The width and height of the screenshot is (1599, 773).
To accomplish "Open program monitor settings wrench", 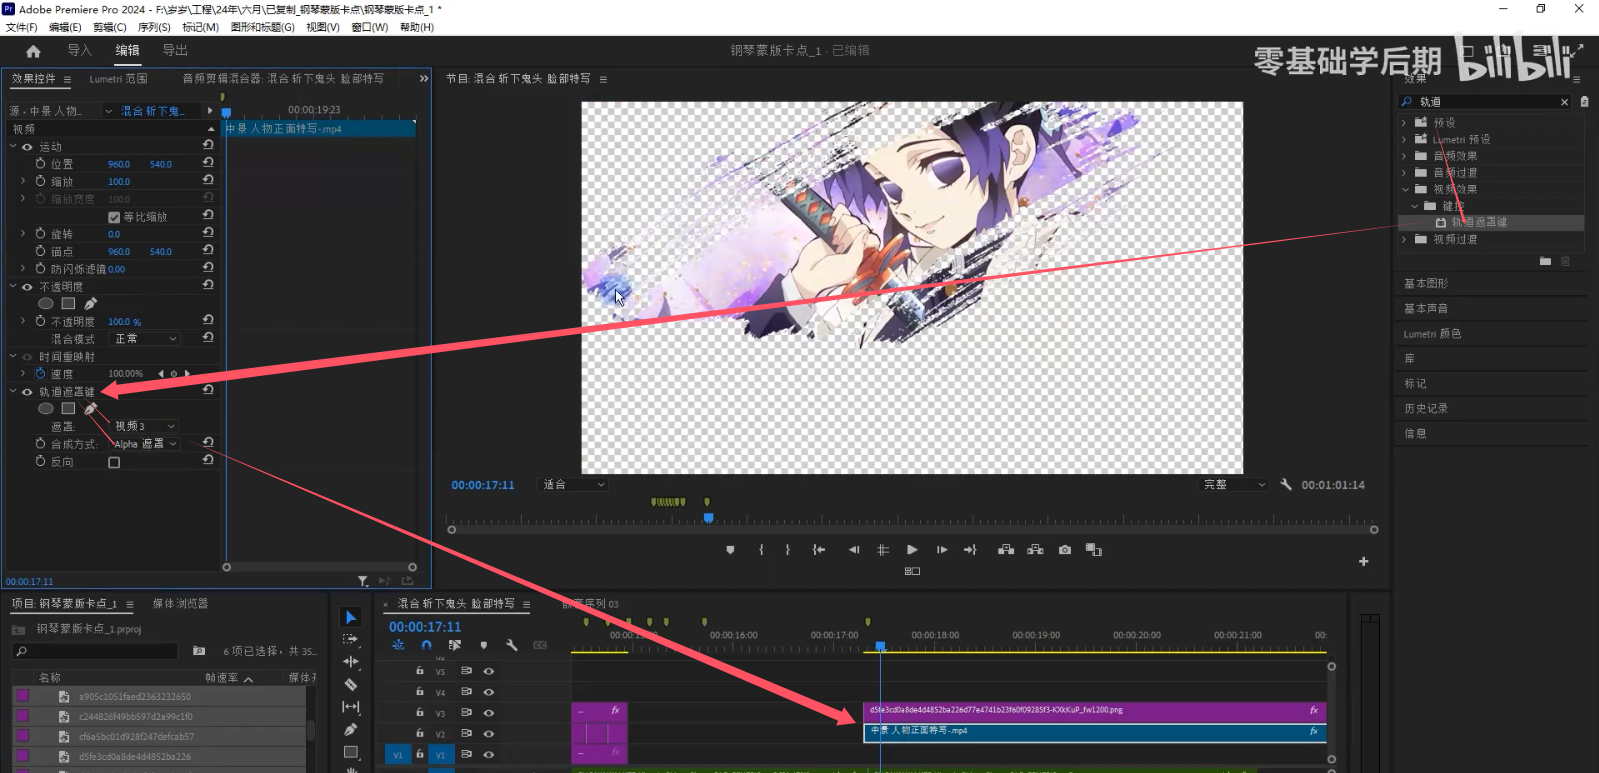I will 1286,484.
